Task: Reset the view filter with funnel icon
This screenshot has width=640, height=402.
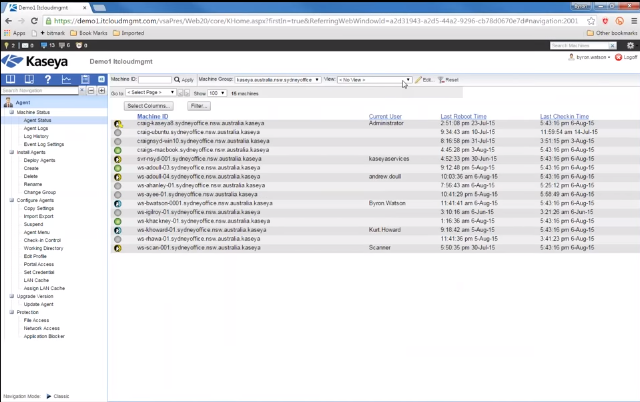Action: coord(441,79)
